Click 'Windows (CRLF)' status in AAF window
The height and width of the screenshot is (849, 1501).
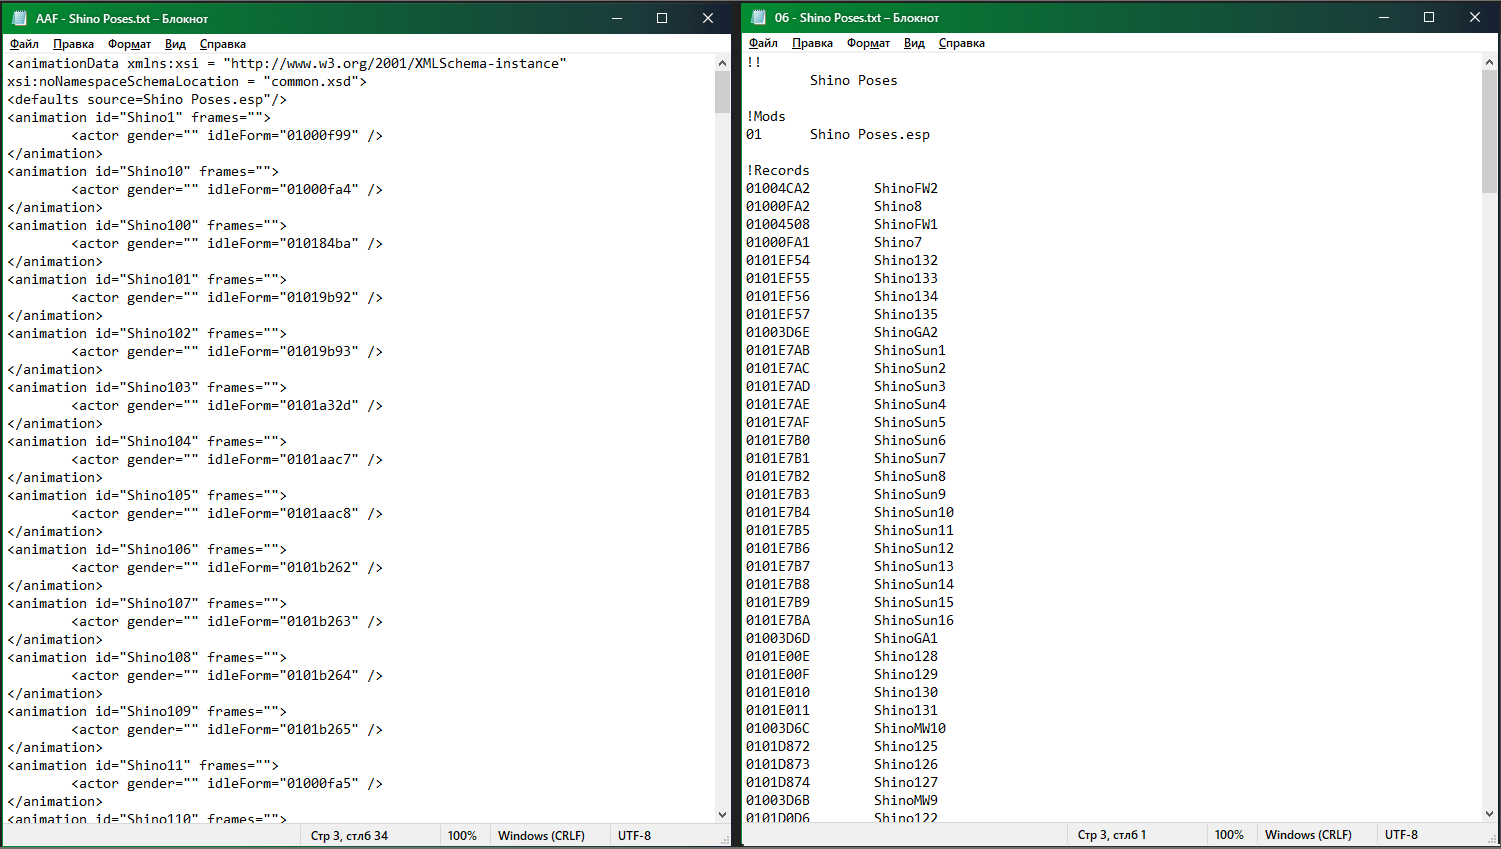541,836
